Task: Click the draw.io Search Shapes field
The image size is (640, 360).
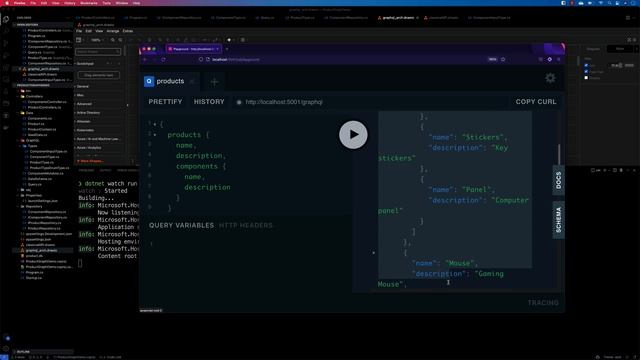Action: click(x=98, y=52)
